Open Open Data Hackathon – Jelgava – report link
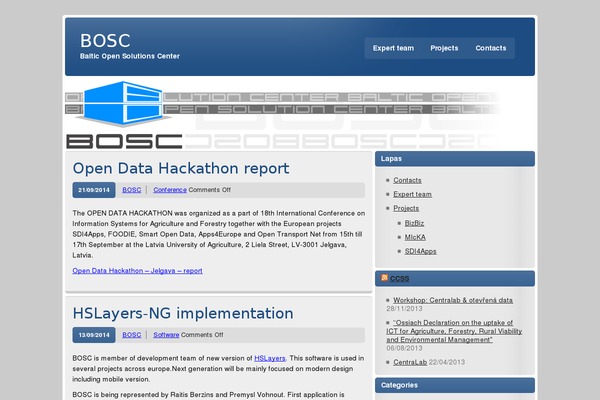The height and width of the screenshot is (400, 600). [x=137, y=271]
